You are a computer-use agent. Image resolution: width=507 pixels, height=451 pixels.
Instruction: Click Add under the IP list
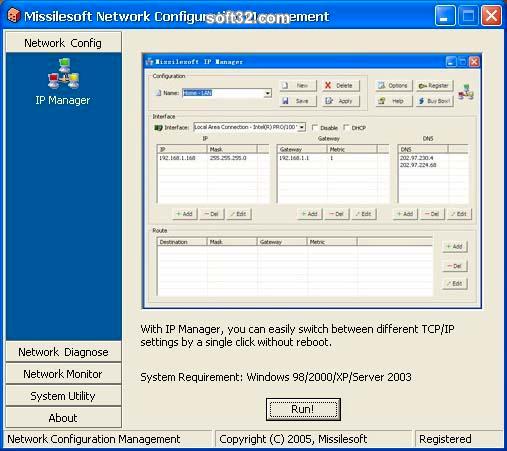[185, 214]
